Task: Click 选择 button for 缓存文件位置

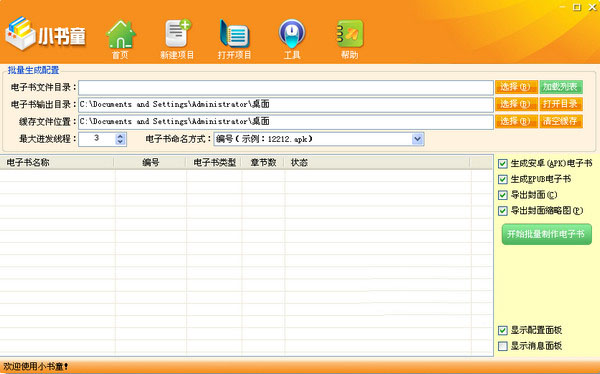Action: (x=516, y=121)
